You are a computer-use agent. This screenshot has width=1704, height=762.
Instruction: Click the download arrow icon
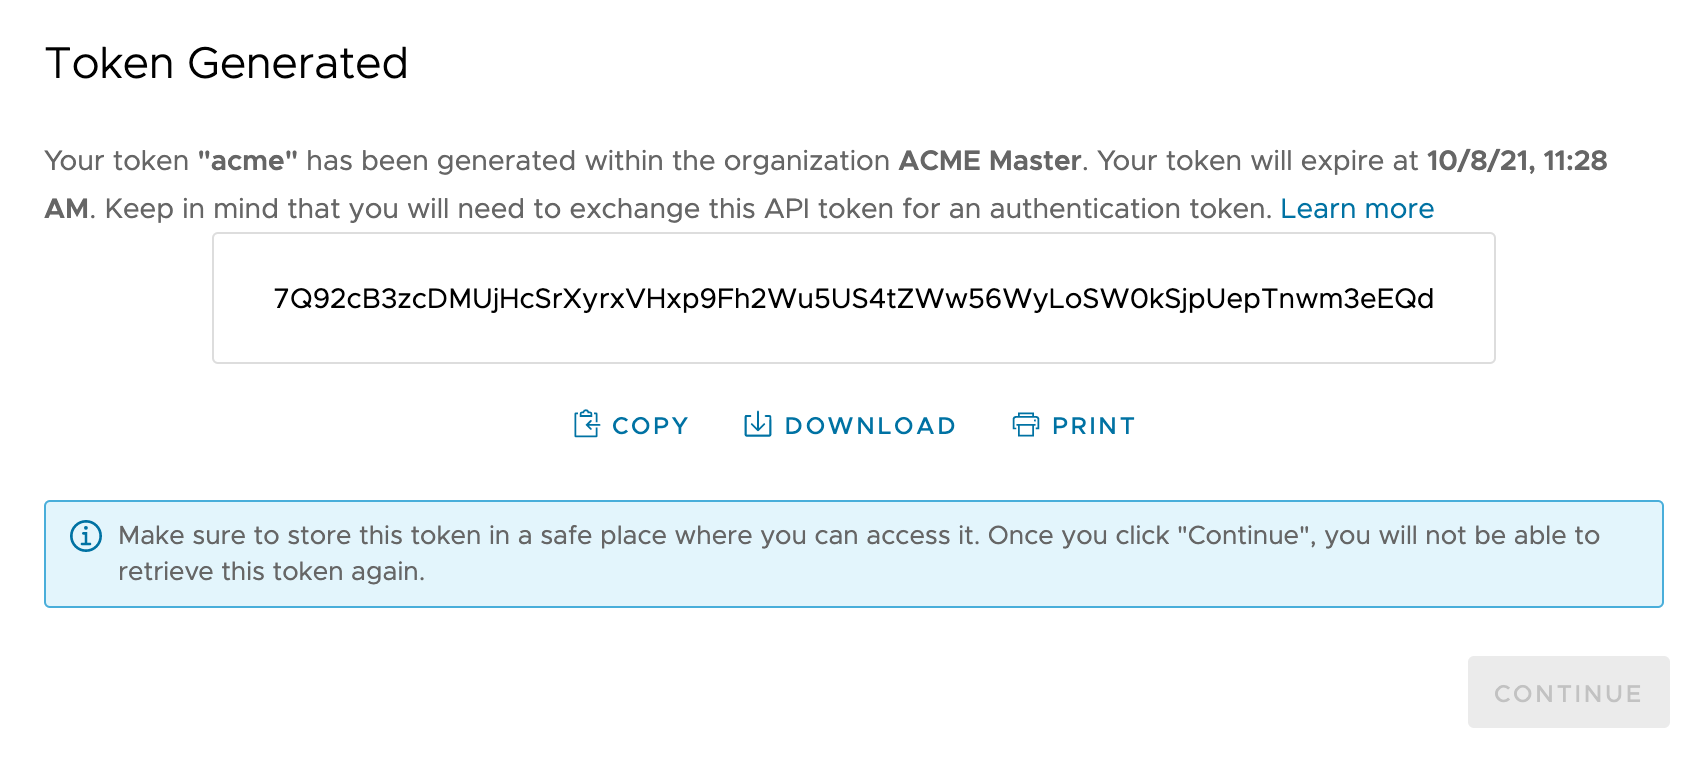point(758,425)
